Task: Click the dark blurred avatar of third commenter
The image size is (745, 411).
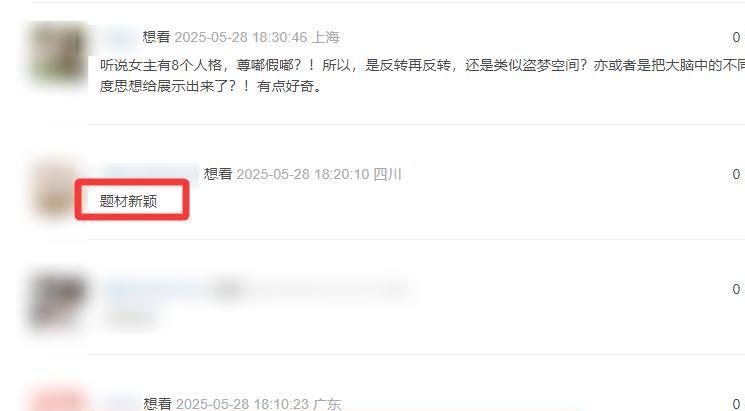Action: [x=57, y=303]
